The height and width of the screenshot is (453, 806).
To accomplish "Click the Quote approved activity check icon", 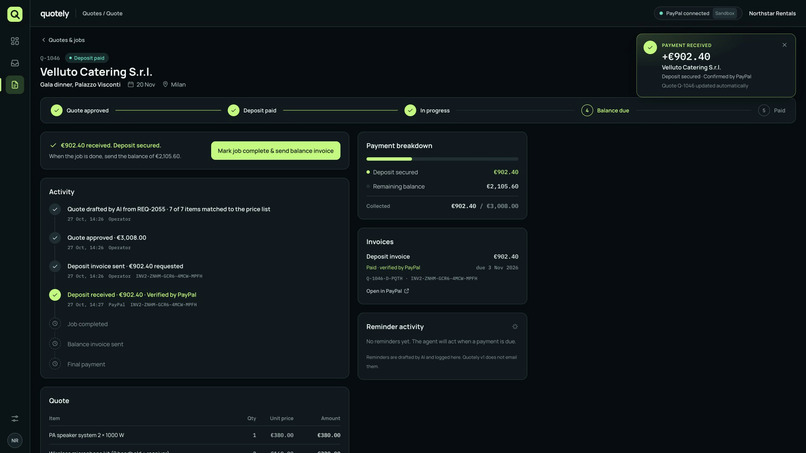I will (55, 238).
